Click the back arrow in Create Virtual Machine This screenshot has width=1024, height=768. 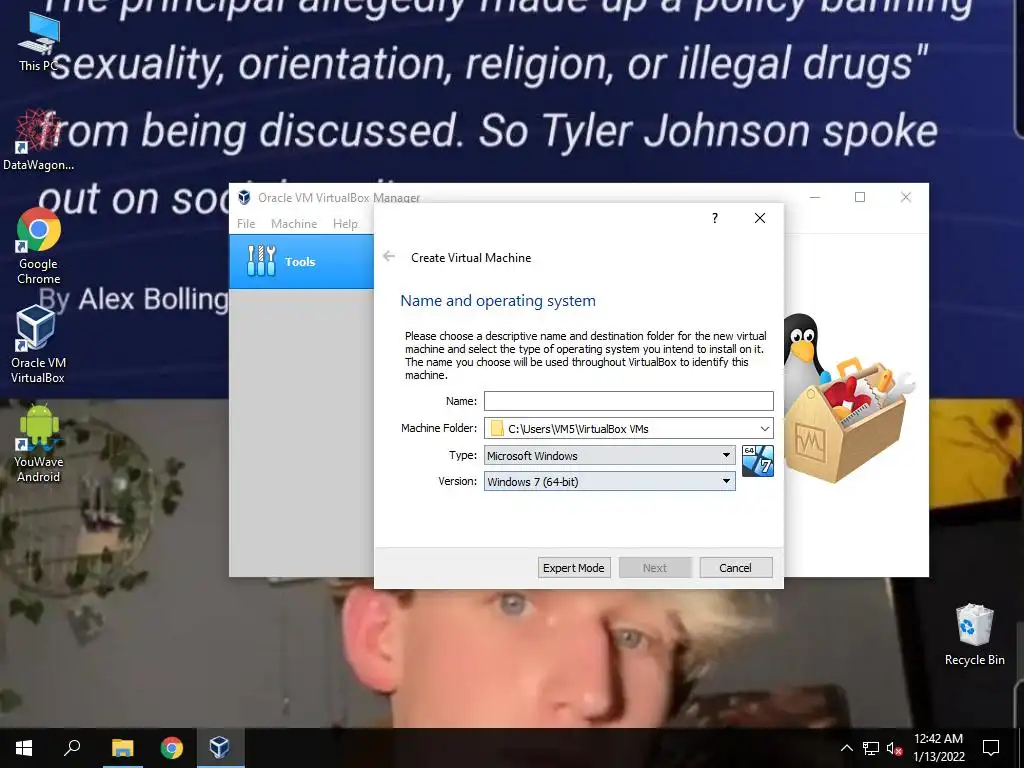tap(389, 257)
